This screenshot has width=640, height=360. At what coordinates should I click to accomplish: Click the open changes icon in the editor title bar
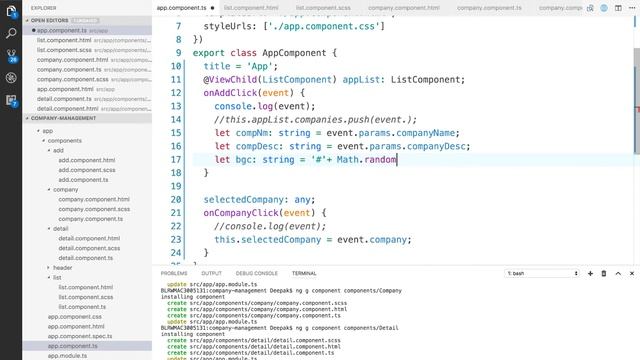[590, 8]
